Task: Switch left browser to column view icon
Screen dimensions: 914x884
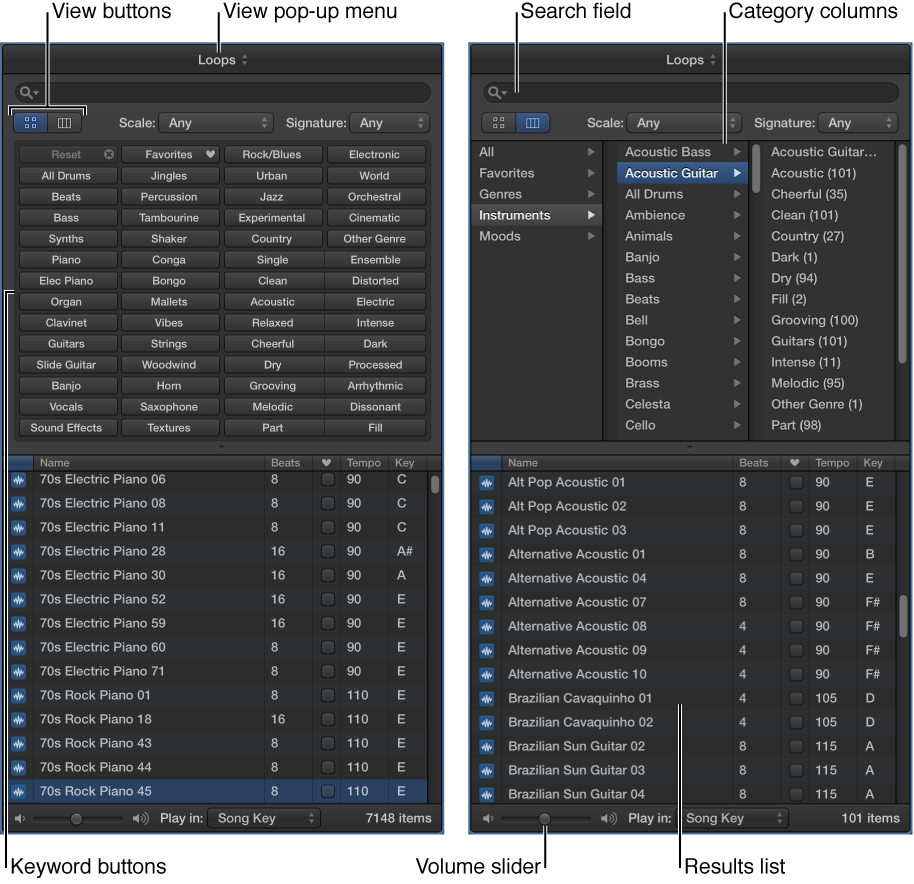Action: [64, 122]
